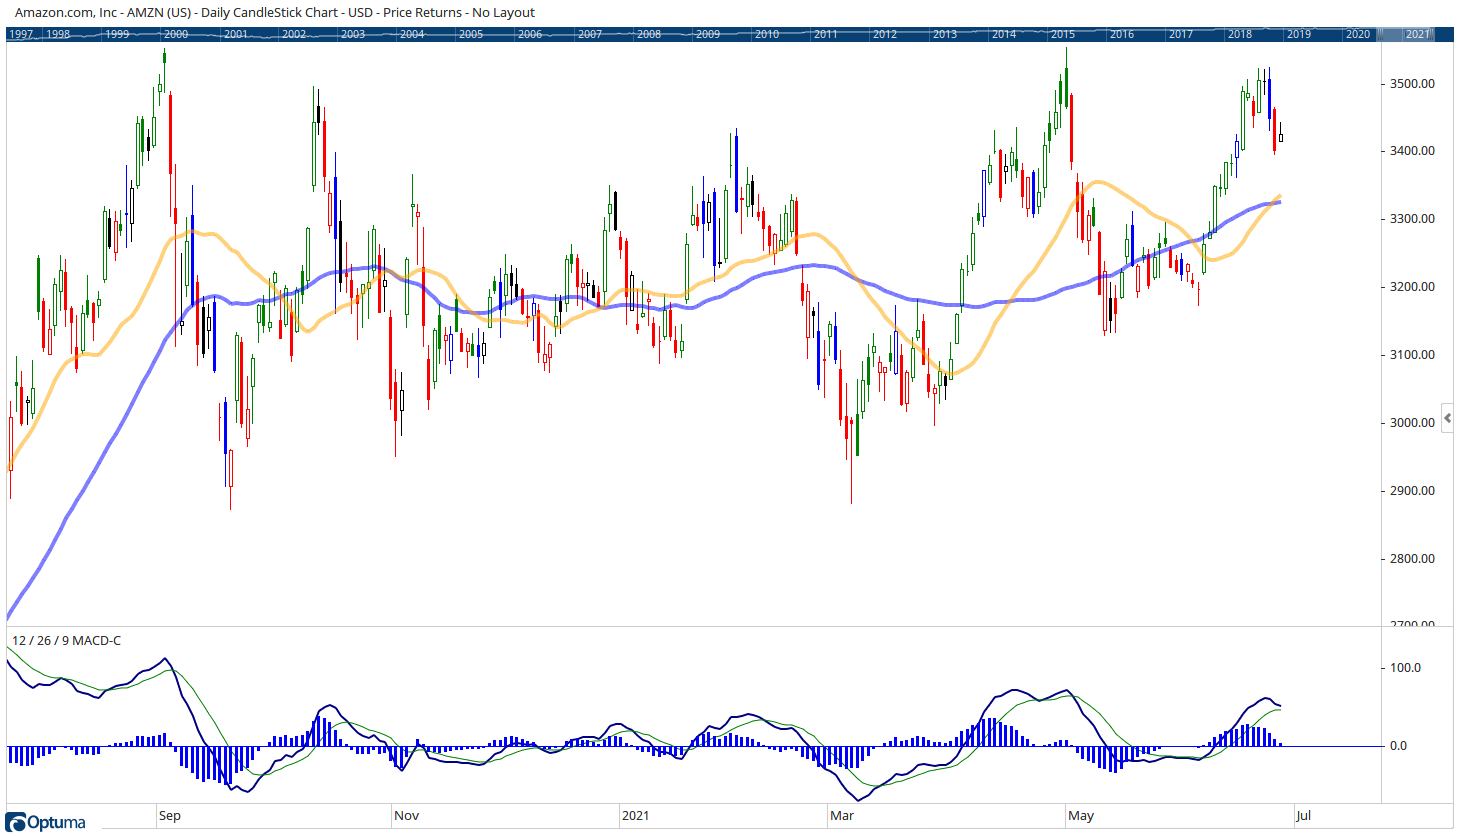The height and width of the screenshot is (836, 1460).
Task: Jump to 2007 in the year overview strip
Action: [590, 34]
